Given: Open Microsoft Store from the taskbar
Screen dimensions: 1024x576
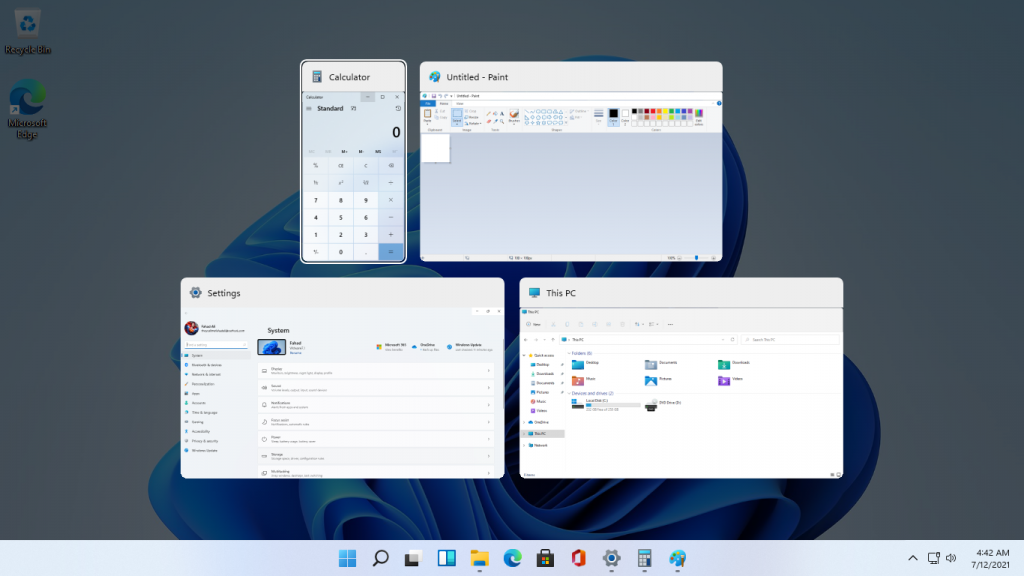Looking at the screenshot, I should coord(545,559).
